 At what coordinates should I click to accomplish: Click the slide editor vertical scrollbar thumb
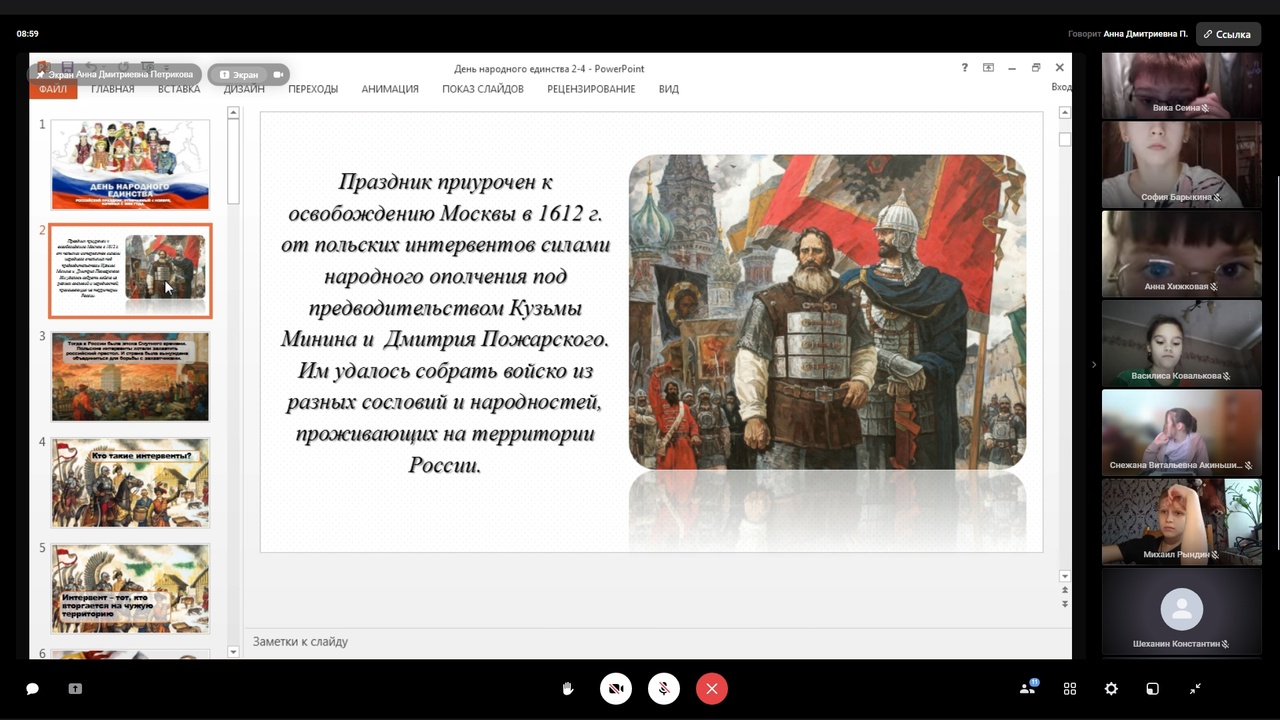pyautogui.click(x=1064, y=139)
